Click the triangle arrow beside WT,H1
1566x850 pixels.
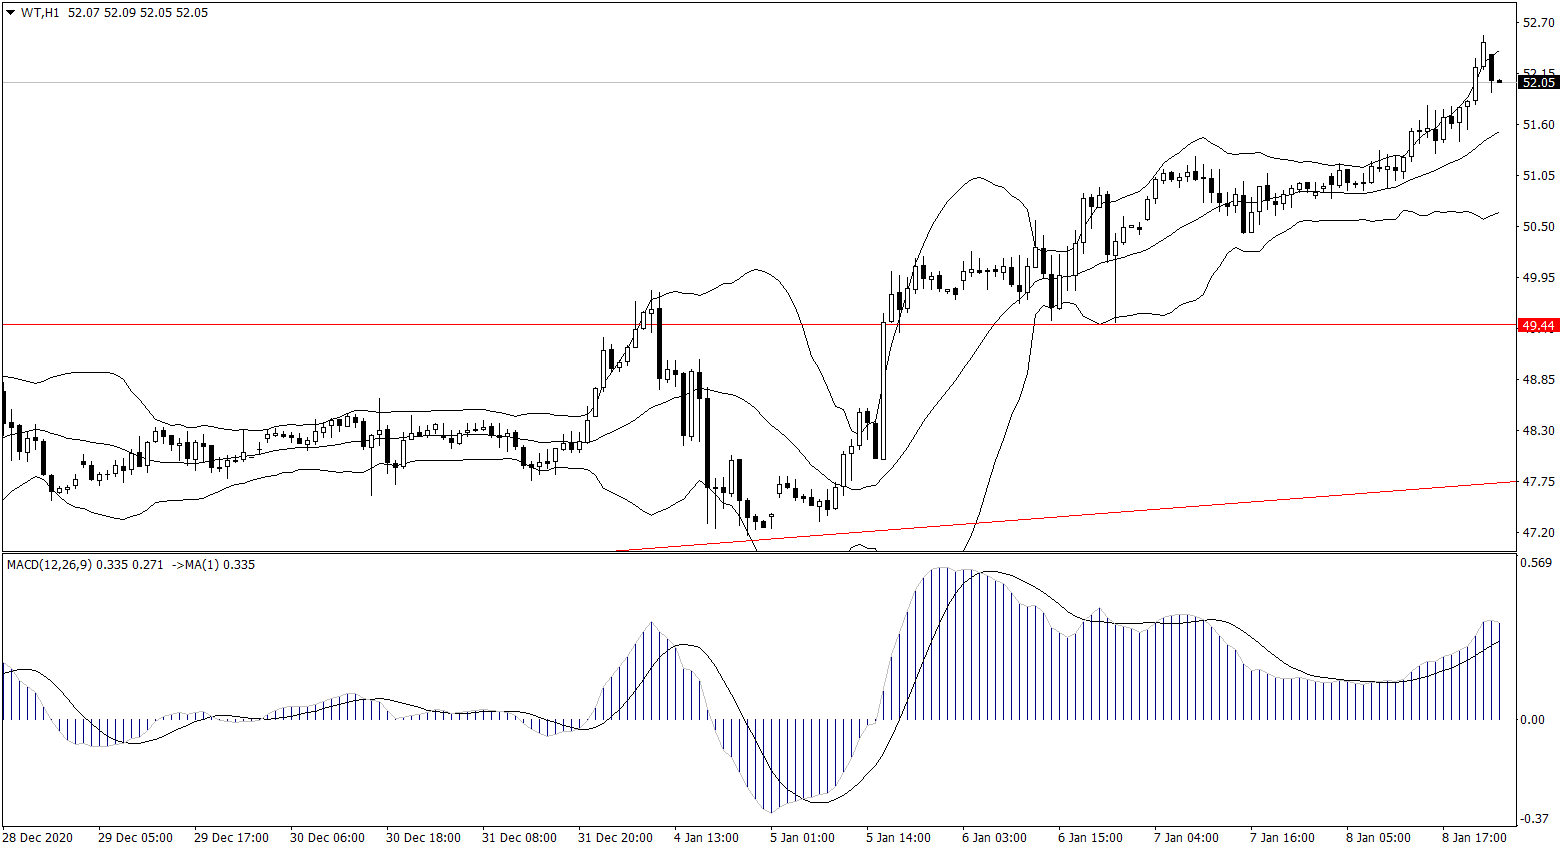pyautogui.click(x=10, y=13)
